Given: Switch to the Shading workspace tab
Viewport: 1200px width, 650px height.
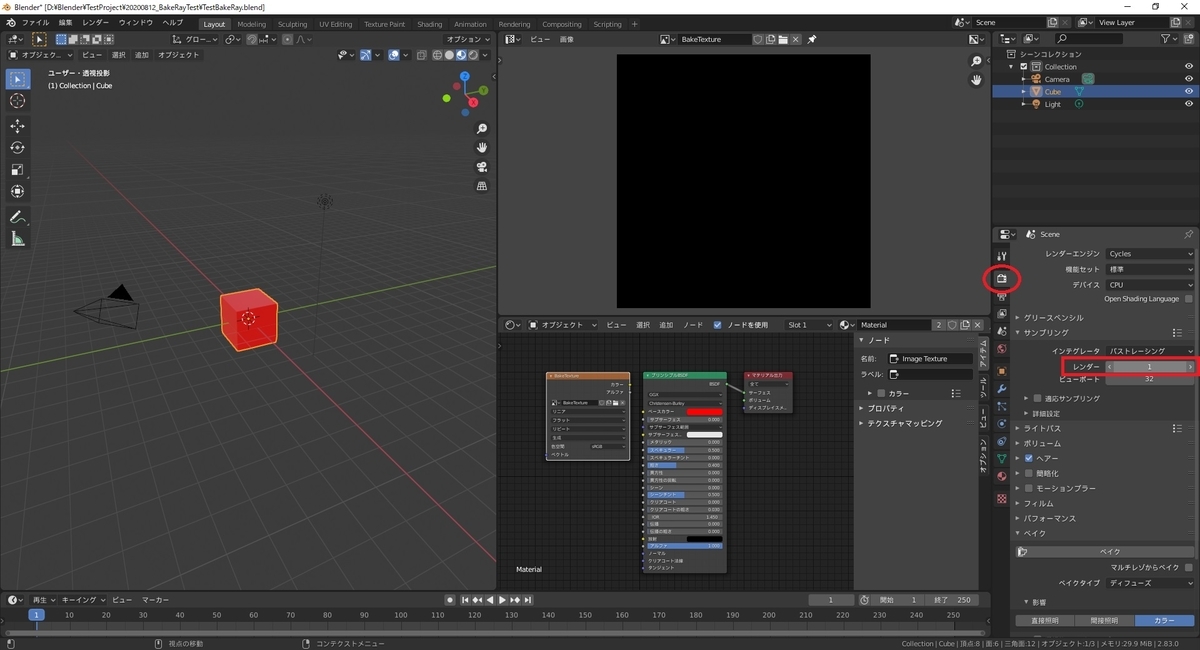Looking at the screenshot, I should (429, 24).
